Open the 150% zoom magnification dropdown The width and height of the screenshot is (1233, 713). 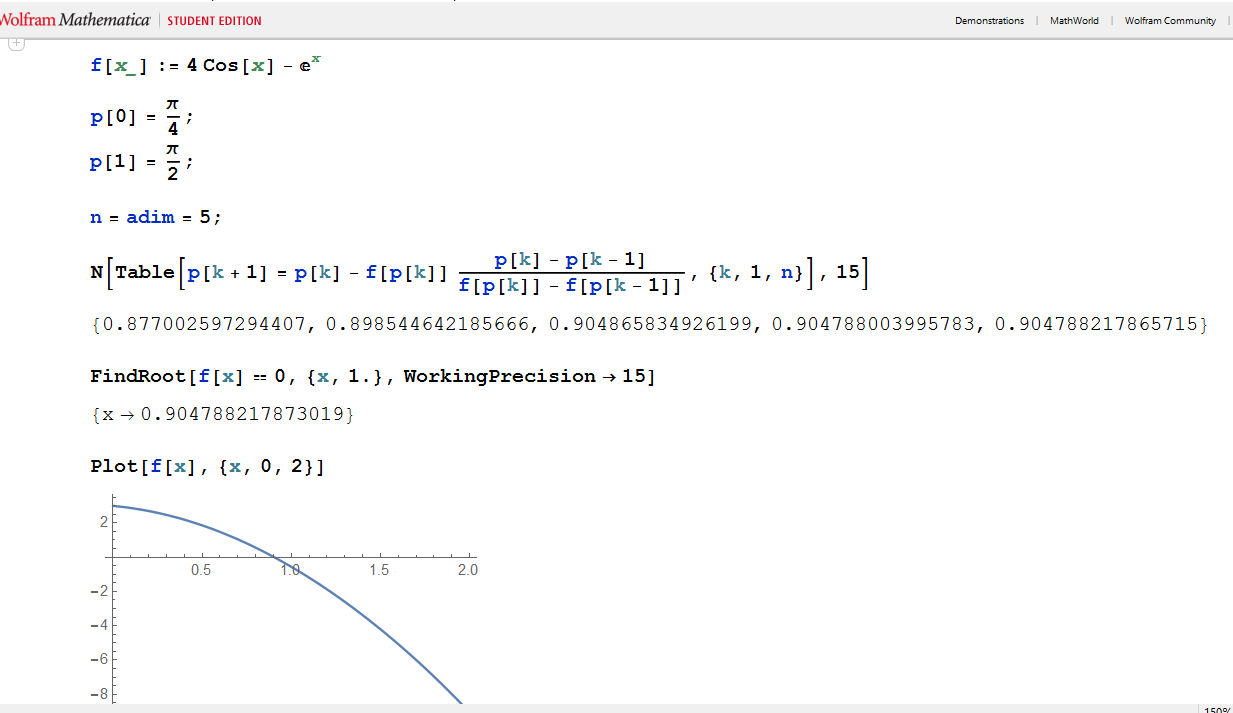coord(1217,709)
